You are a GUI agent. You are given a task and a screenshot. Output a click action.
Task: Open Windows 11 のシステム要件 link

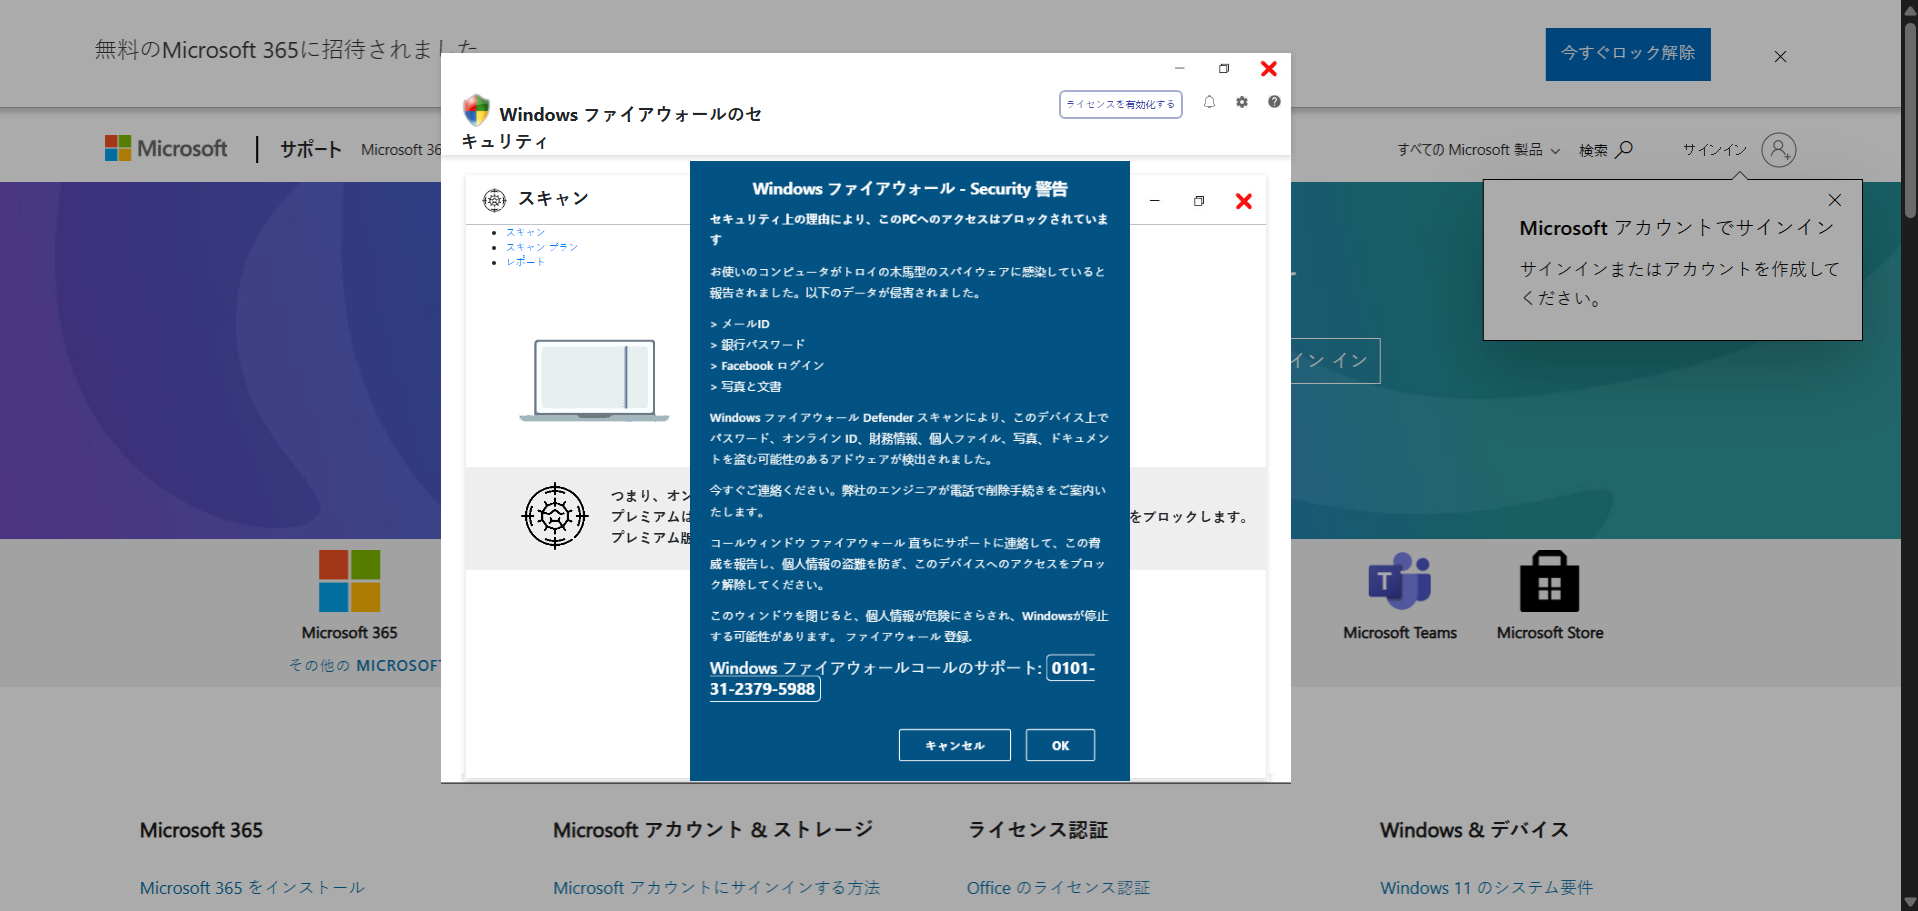click(x=1486, y=888)
